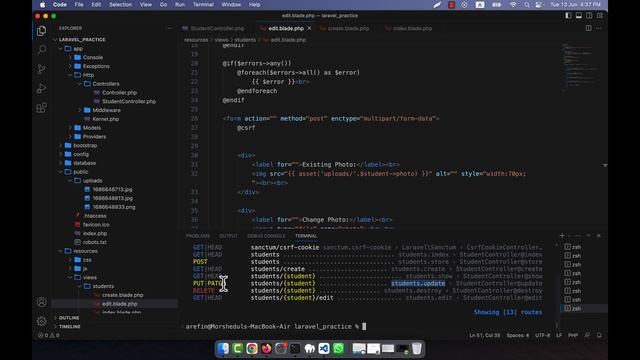Open the Explorer view in activity bar
Screen dimensions: 640x360
point(41,31)
